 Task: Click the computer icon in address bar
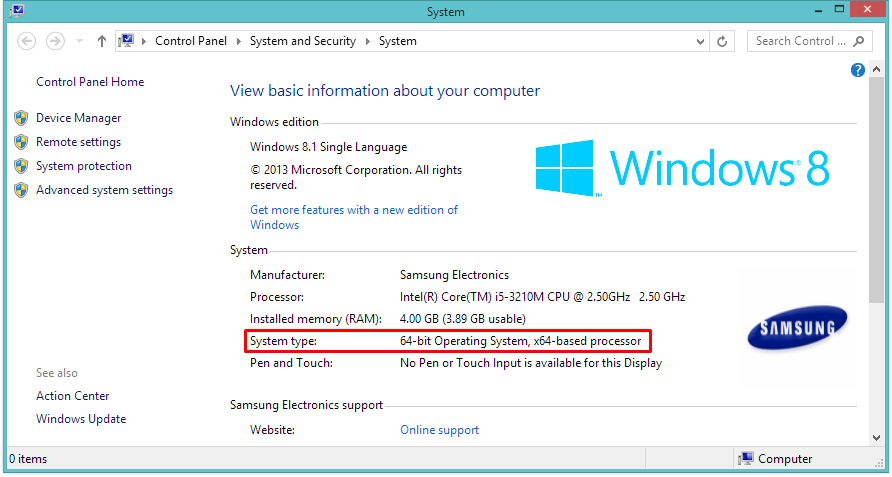click(x=126, y=41)
